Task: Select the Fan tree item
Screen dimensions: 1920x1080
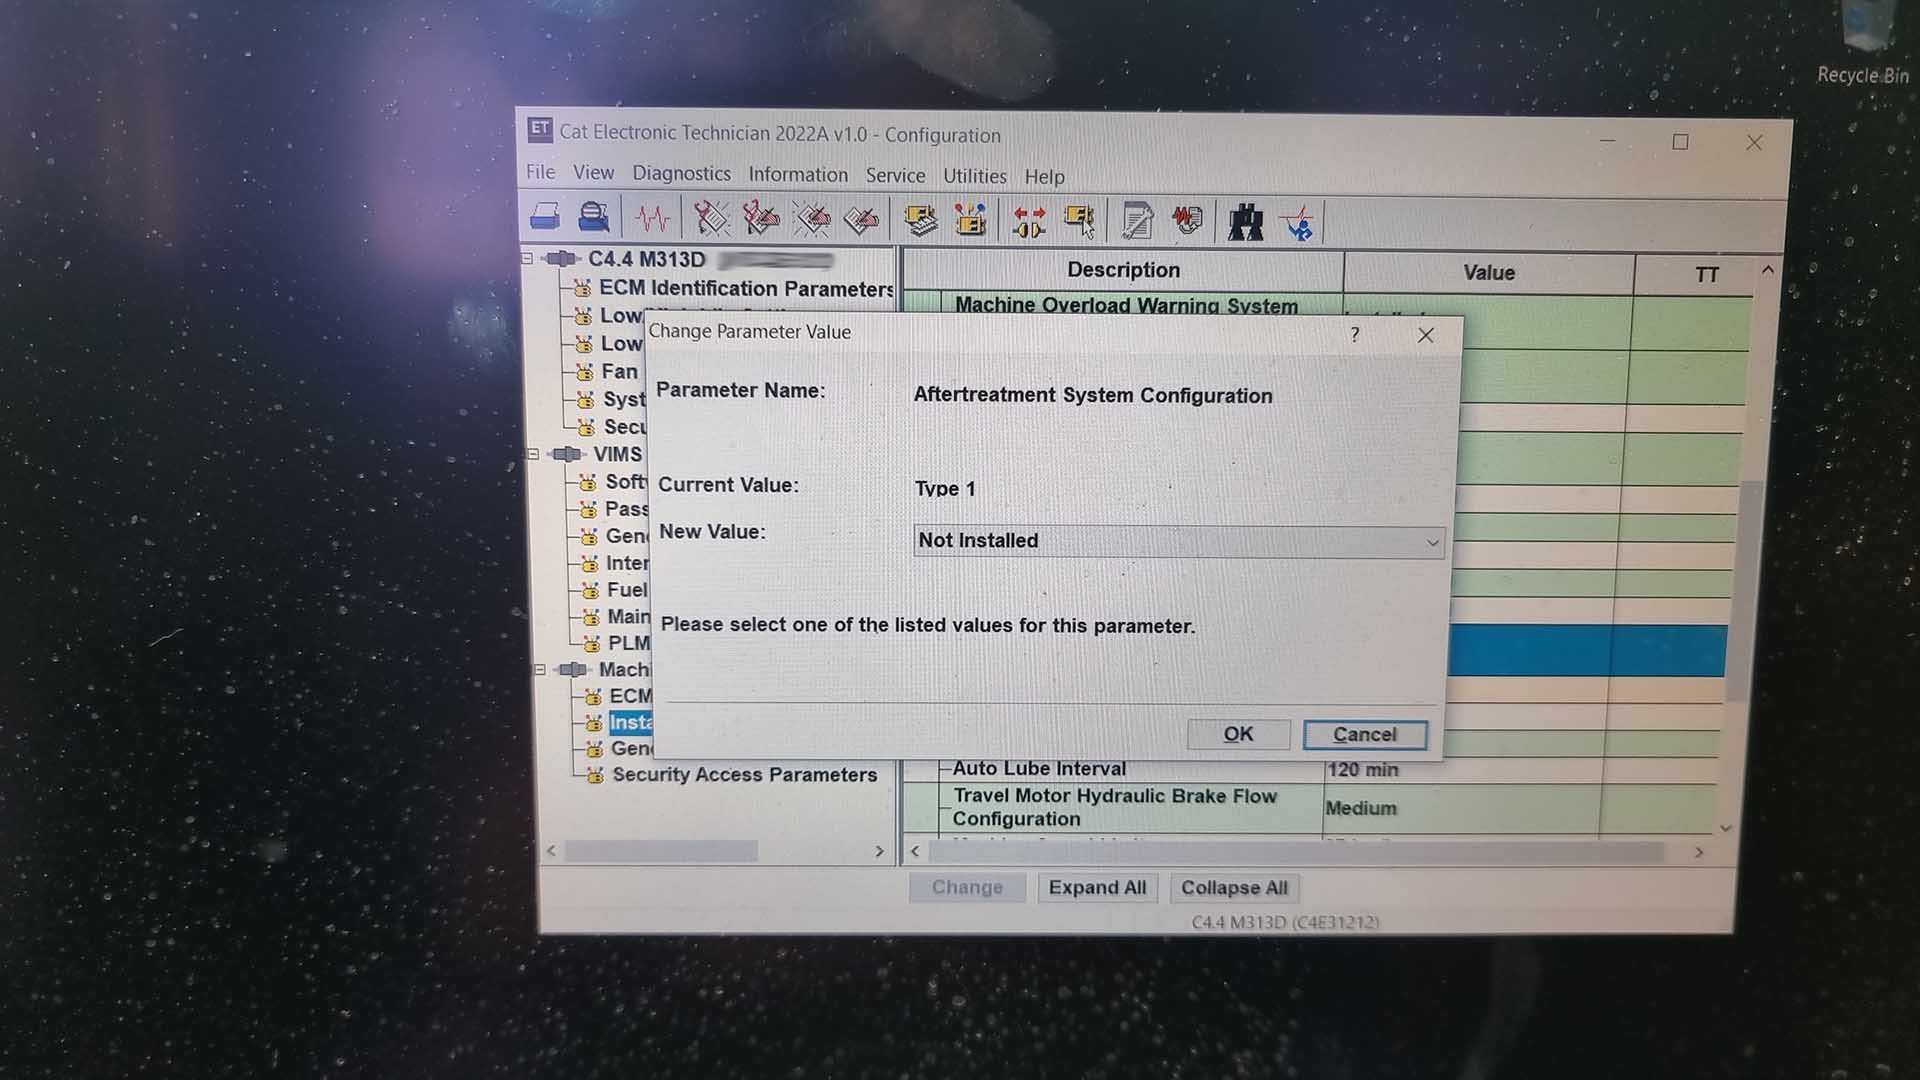Action: (619, 372)
